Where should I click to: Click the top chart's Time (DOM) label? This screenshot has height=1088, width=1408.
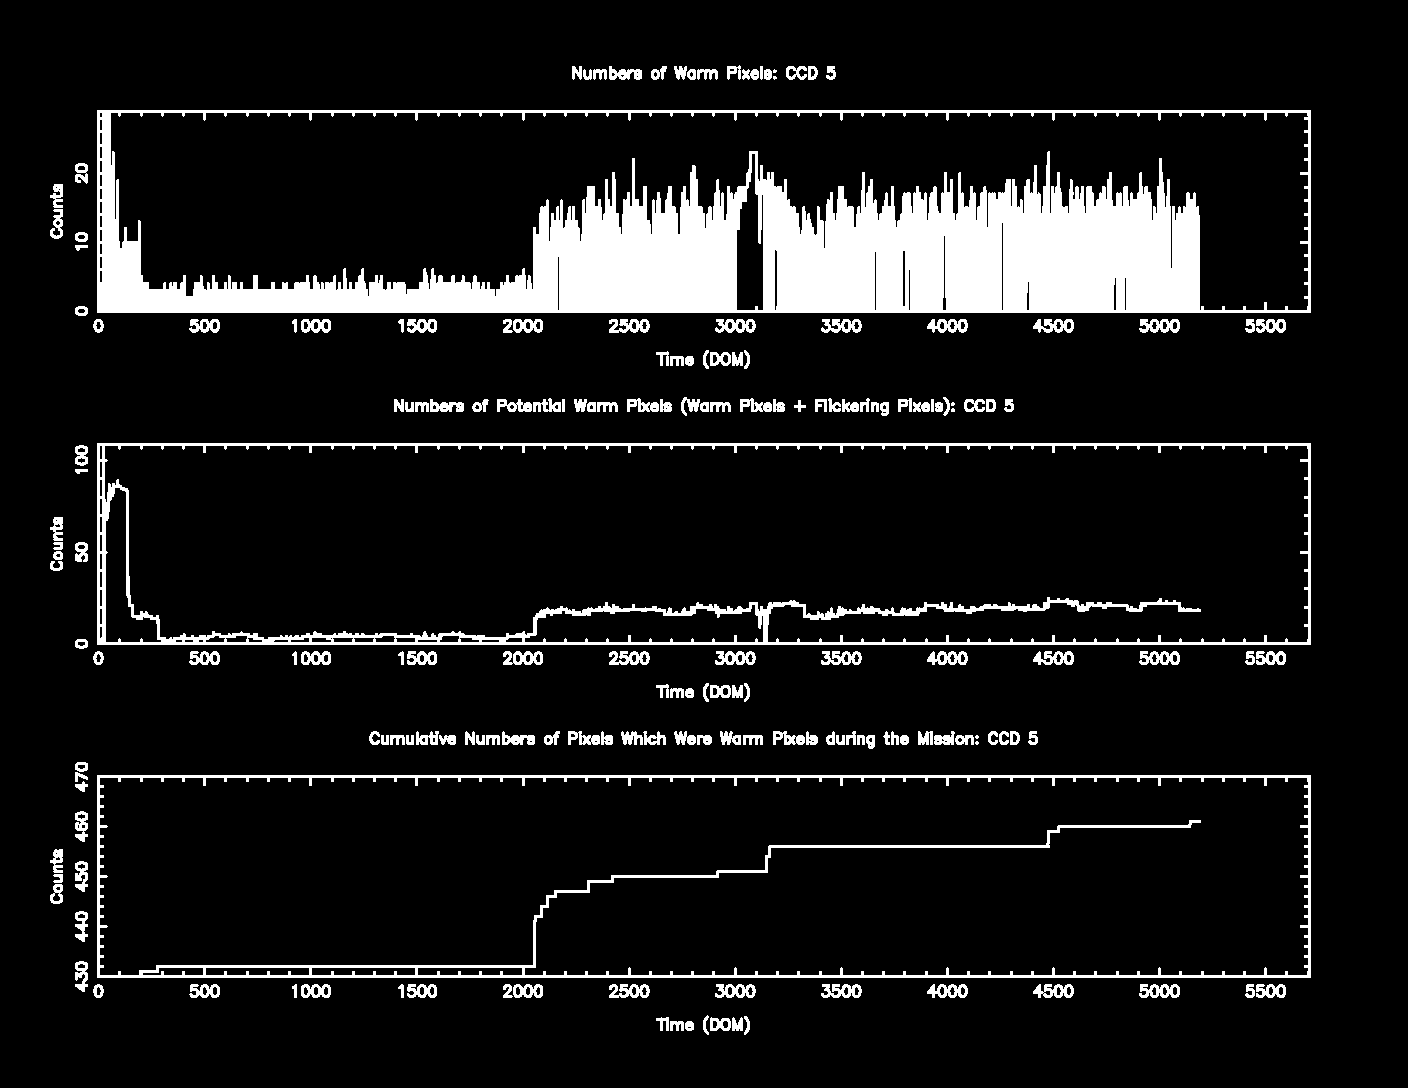pos(703,359)
